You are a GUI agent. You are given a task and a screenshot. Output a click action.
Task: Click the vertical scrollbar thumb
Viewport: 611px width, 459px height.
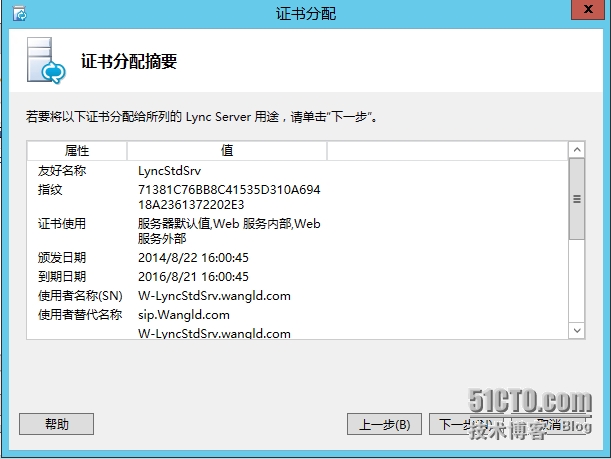click(577, 199)
